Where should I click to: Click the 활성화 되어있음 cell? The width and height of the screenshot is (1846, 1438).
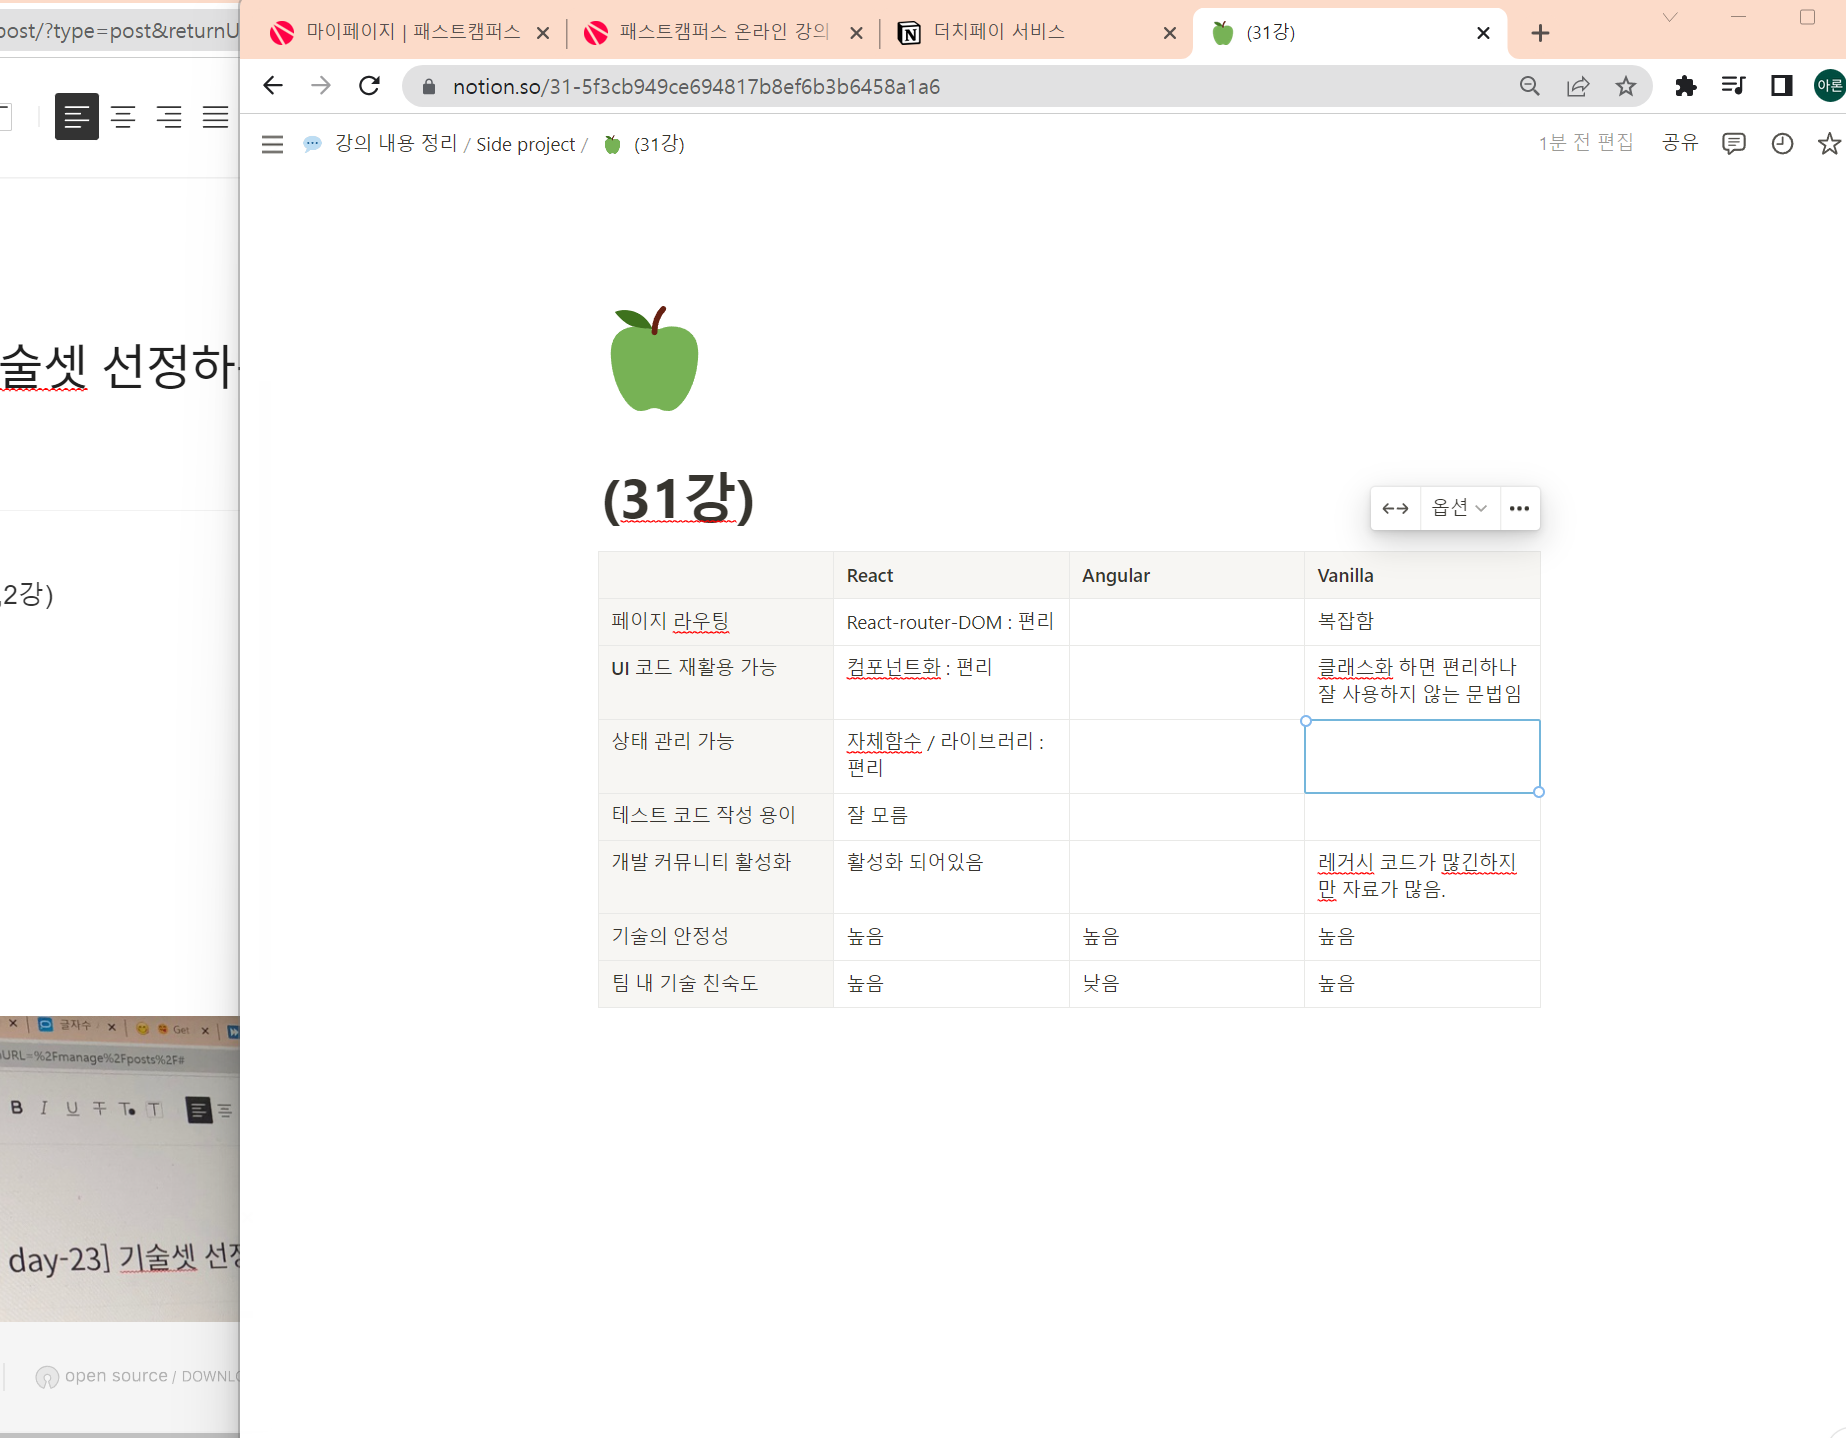coord(951,877)
